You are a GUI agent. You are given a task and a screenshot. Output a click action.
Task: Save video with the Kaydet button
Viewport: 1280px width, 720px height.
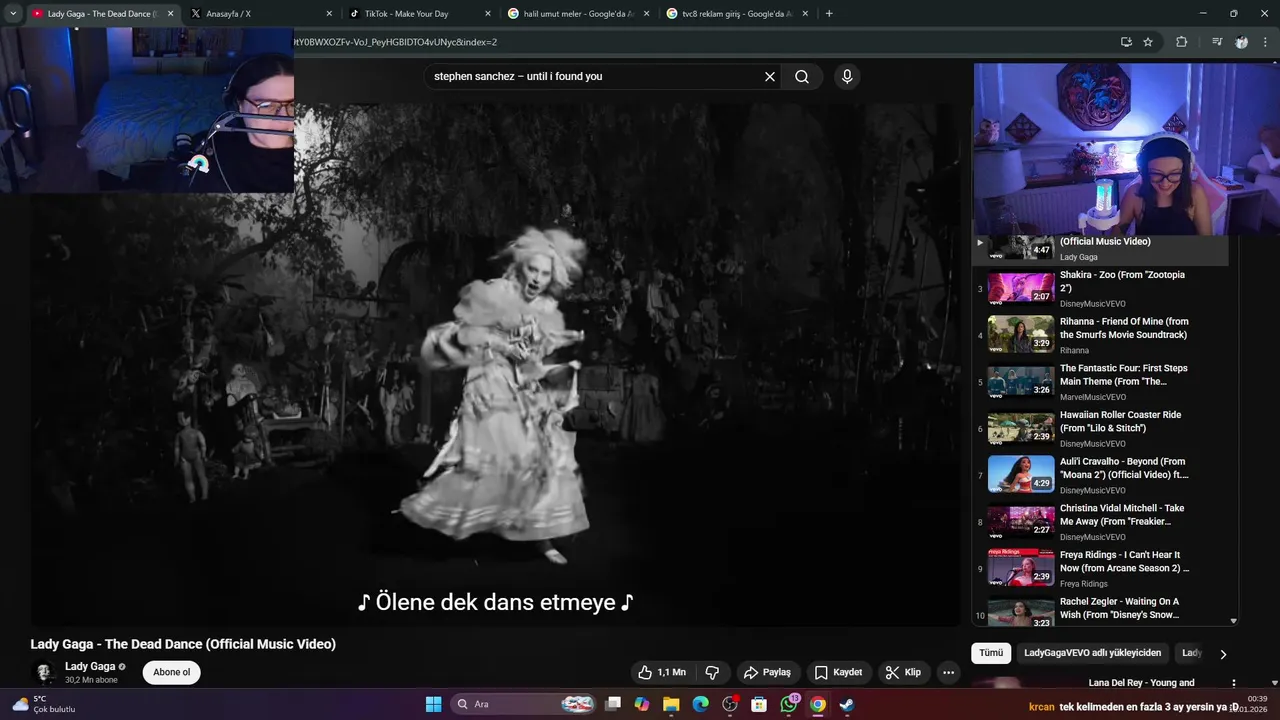click(x=838, y=672)
